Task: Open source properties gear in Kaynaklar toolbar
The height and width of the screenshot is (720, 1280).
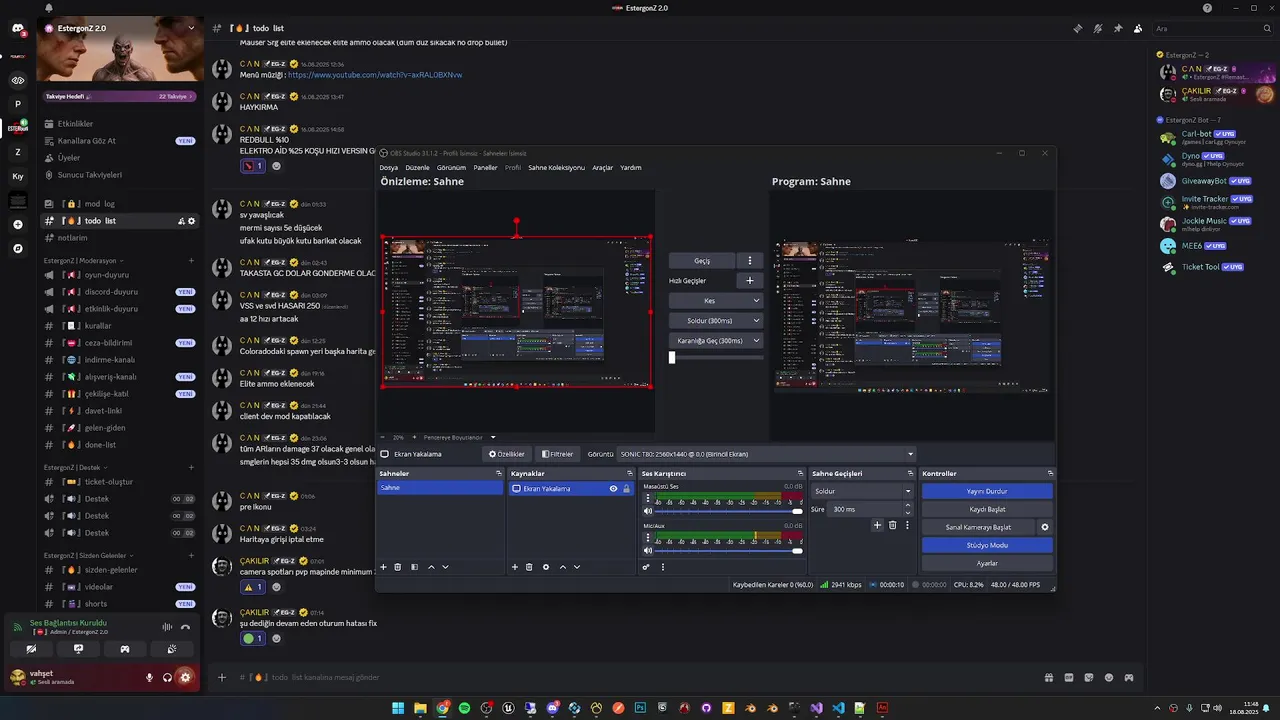Action: pos(546,567)
